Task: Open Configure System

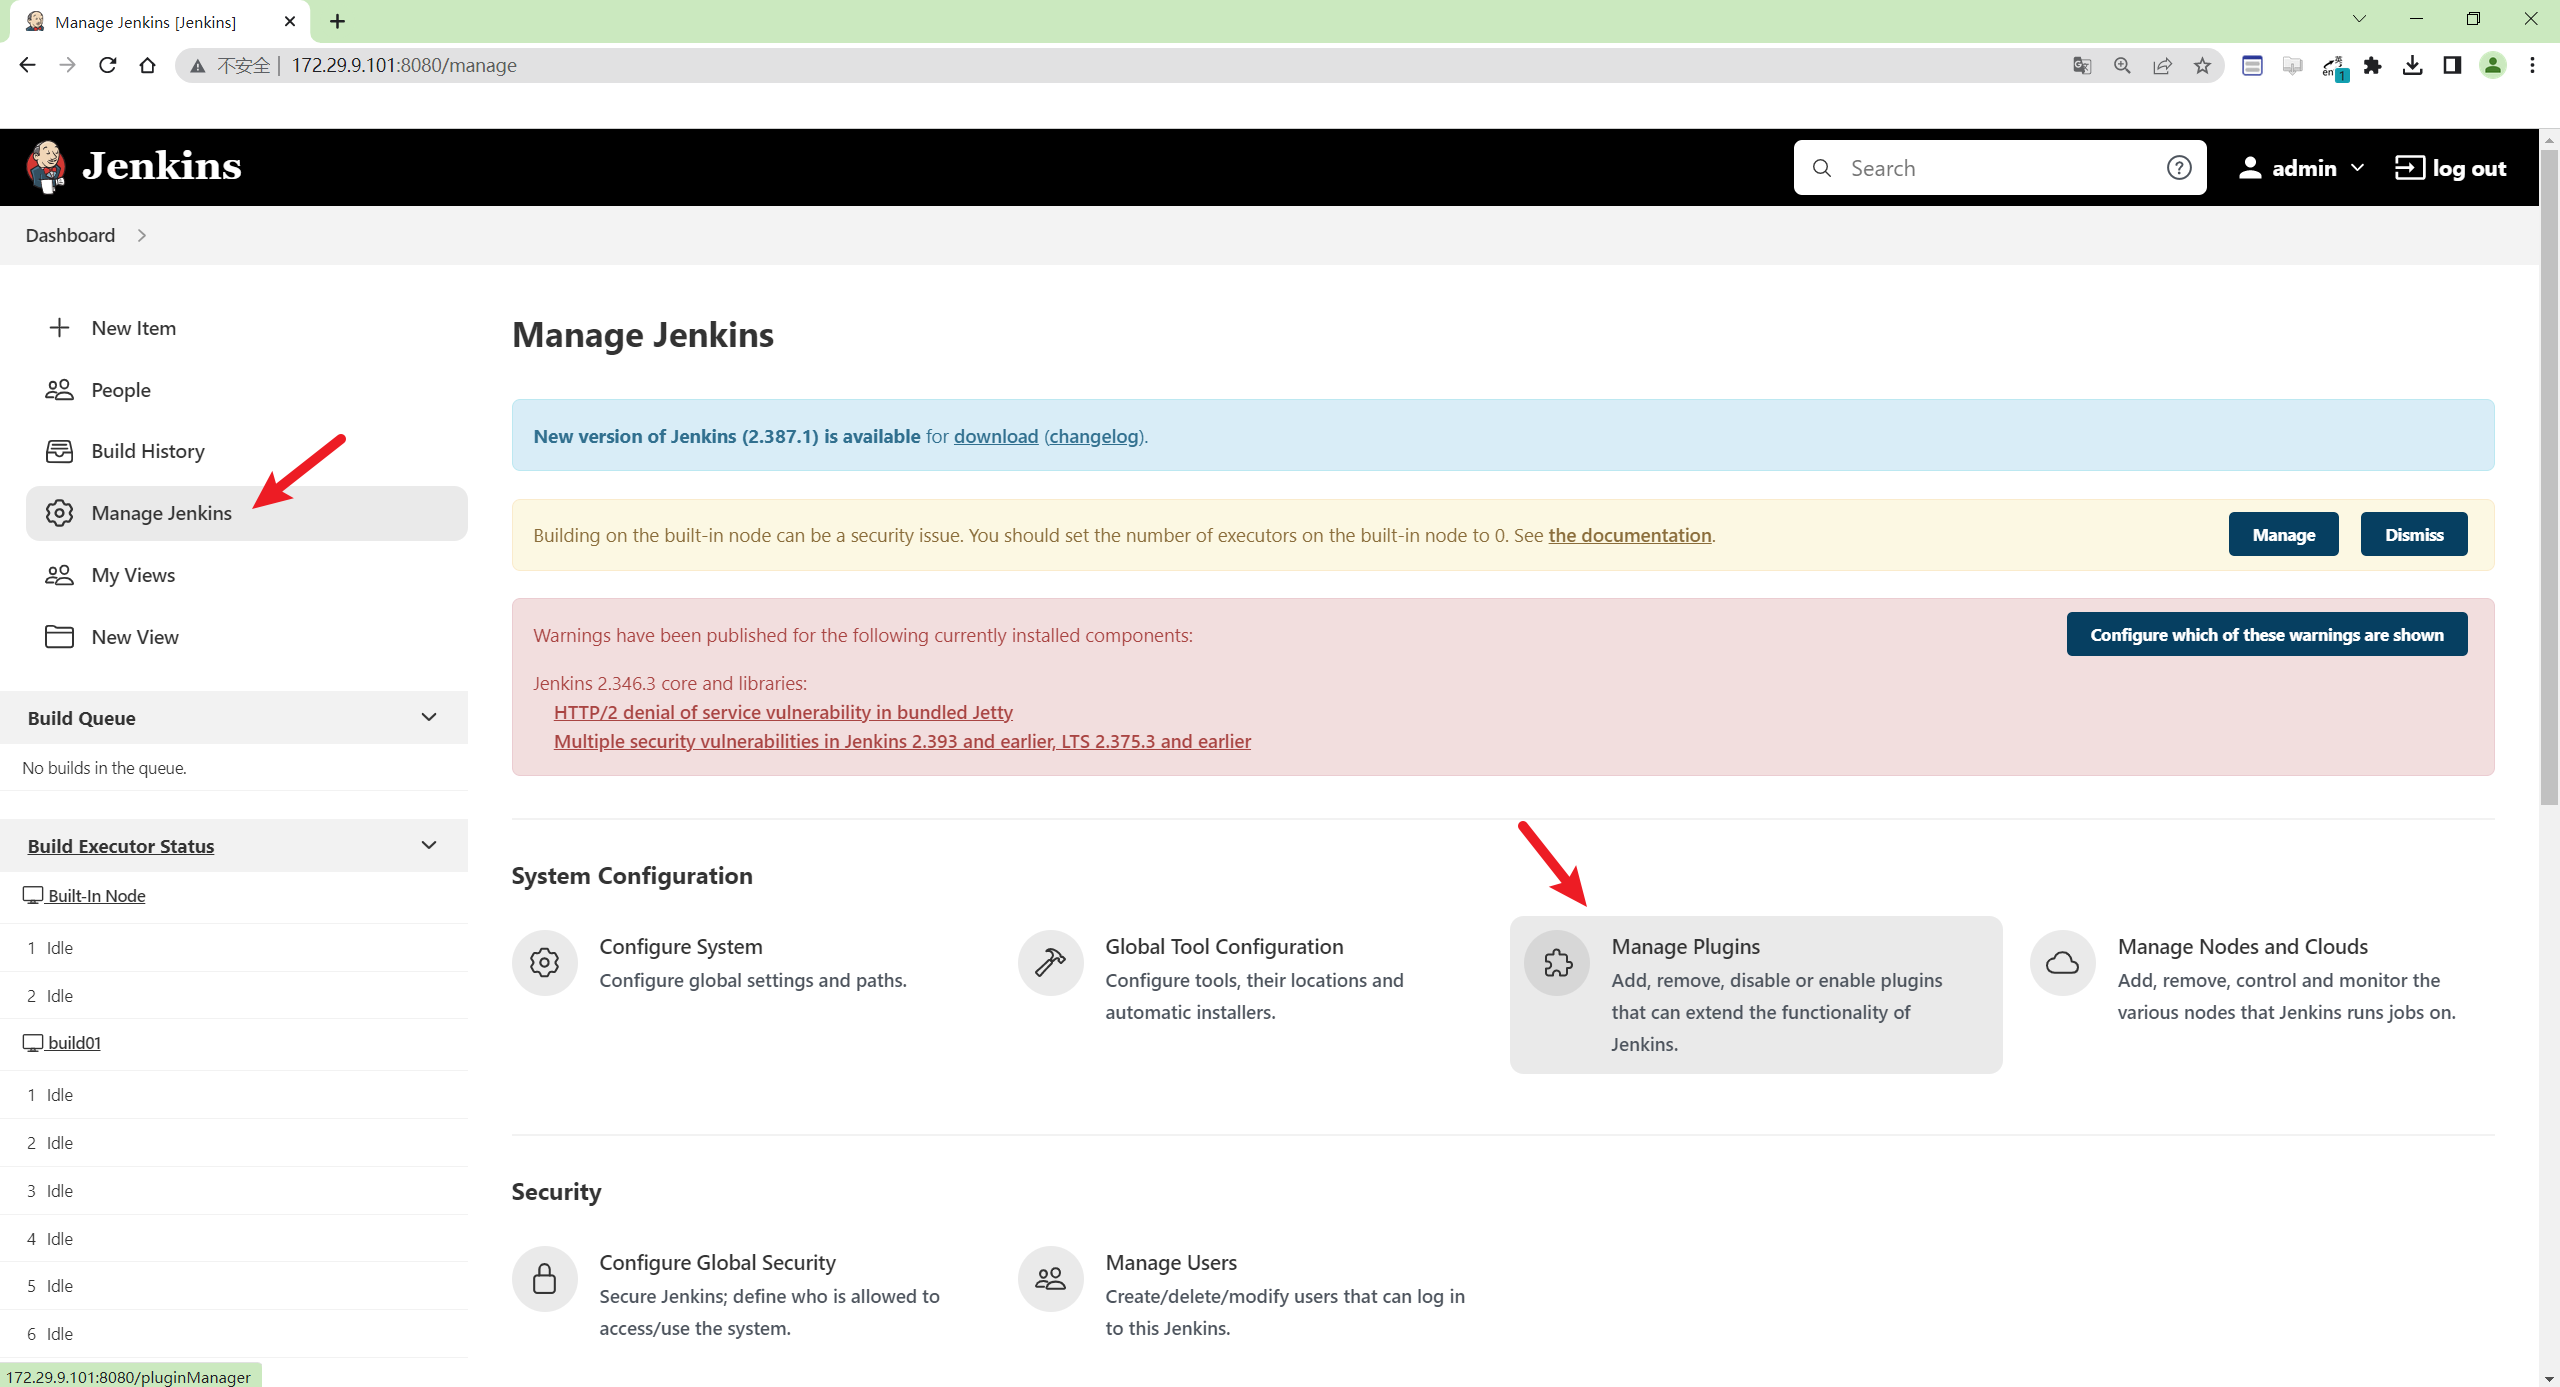Action: tap(750, 963)
